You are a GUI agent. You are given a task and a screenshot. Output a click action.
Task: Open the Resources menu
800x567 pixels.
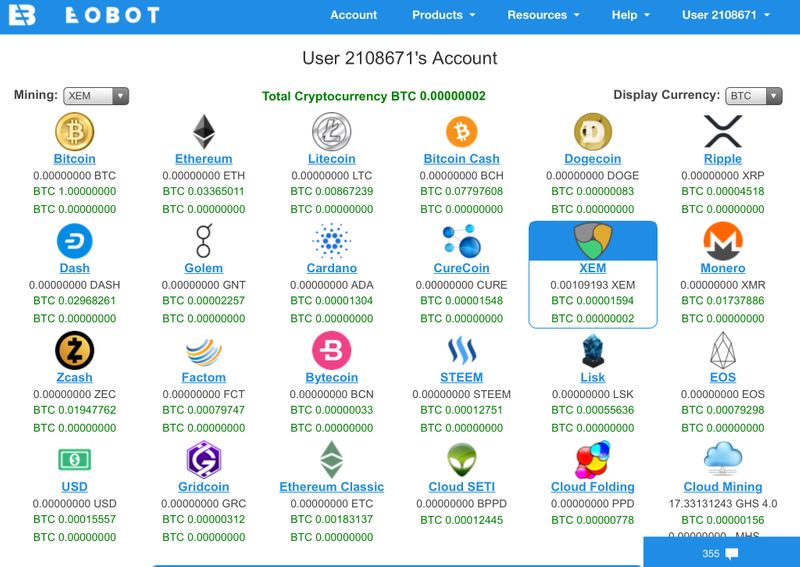pos(543,15)
